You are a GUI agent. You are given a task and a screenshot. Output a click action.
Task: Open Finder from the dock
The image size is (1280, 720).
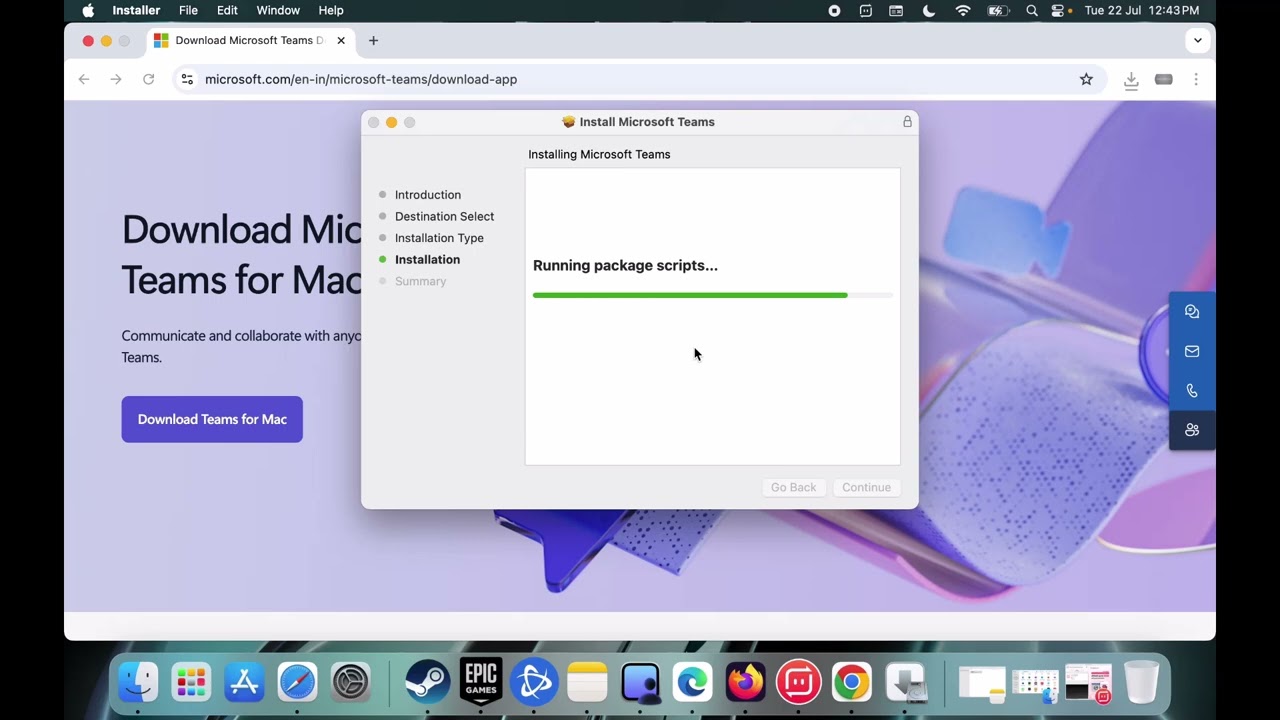pos(138,683)
